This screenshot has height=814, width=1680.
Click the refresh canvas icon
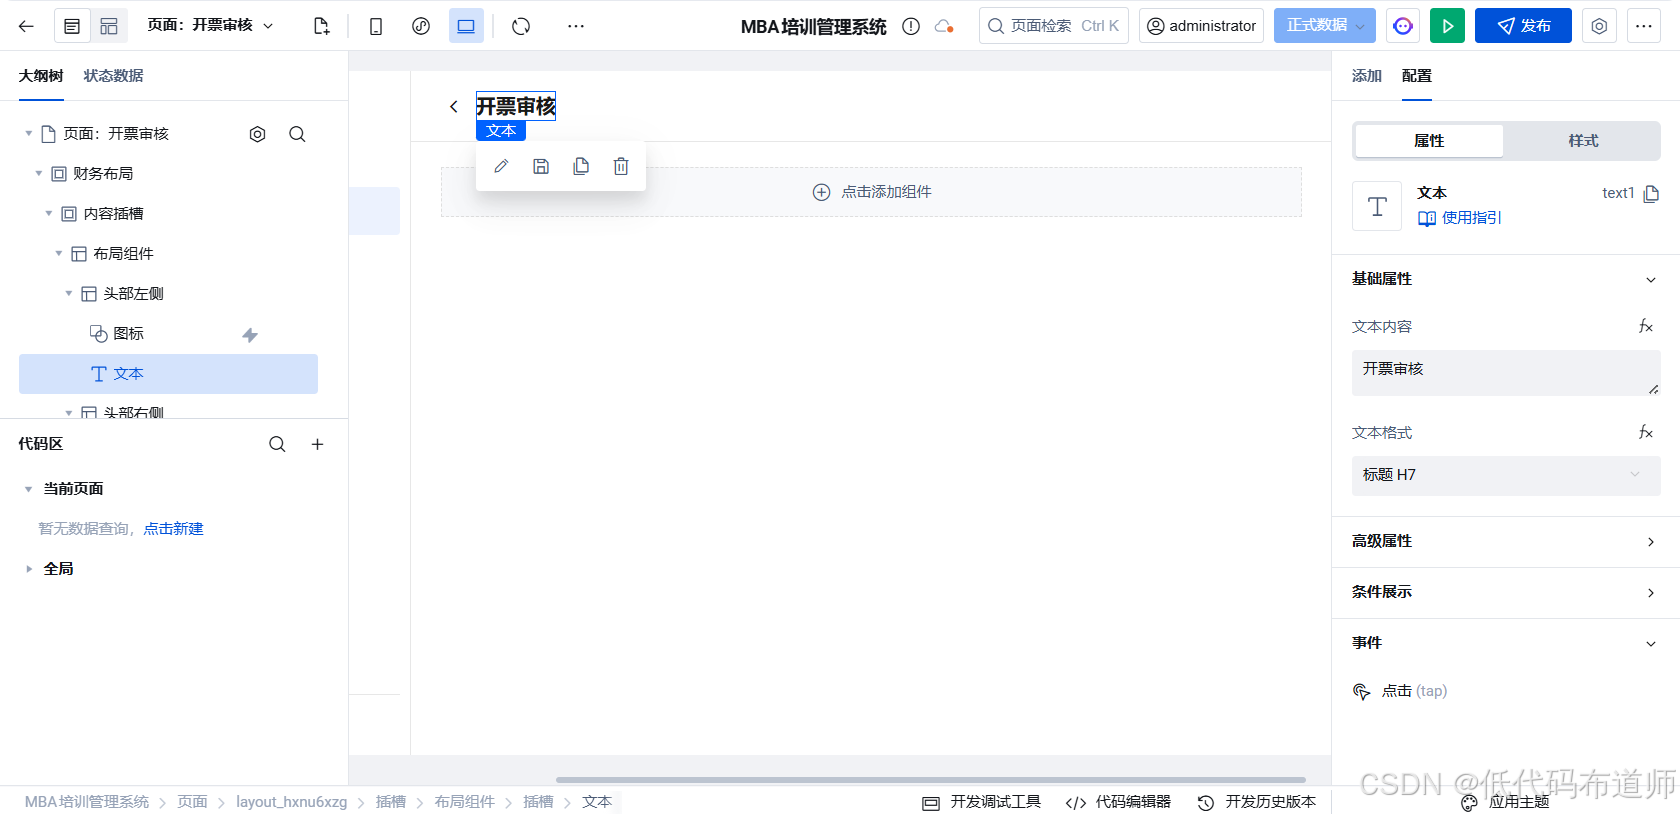tap(521, 26)
